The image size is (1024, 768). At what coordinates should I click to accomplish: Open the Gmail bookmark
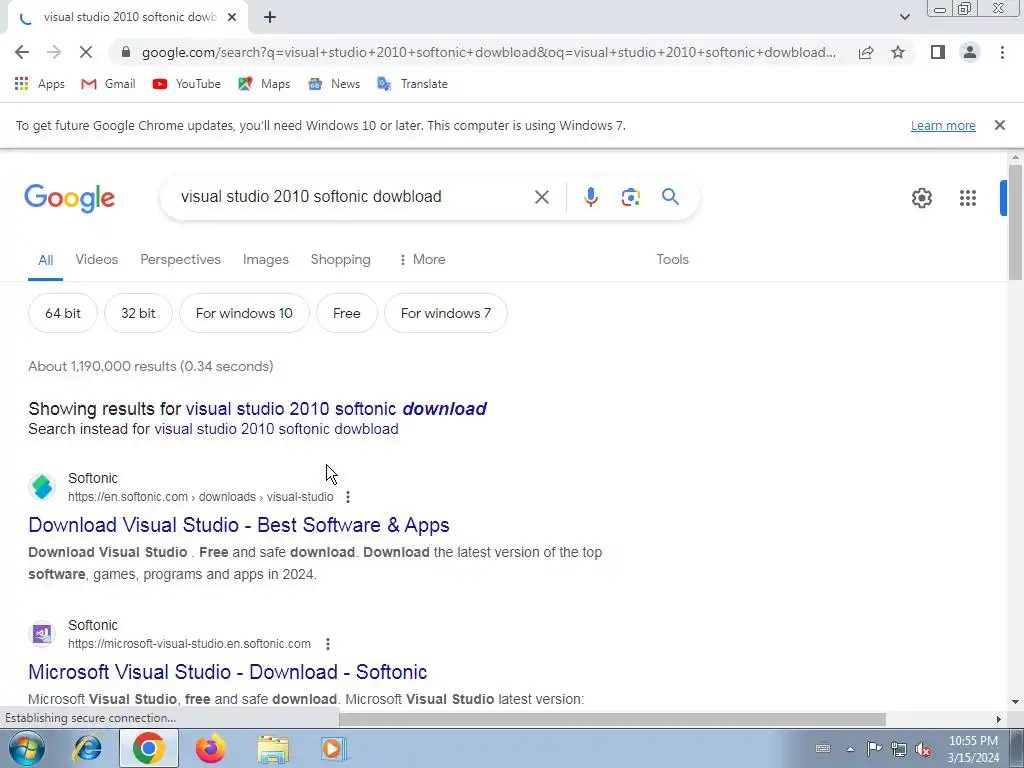tap(108, 84)
